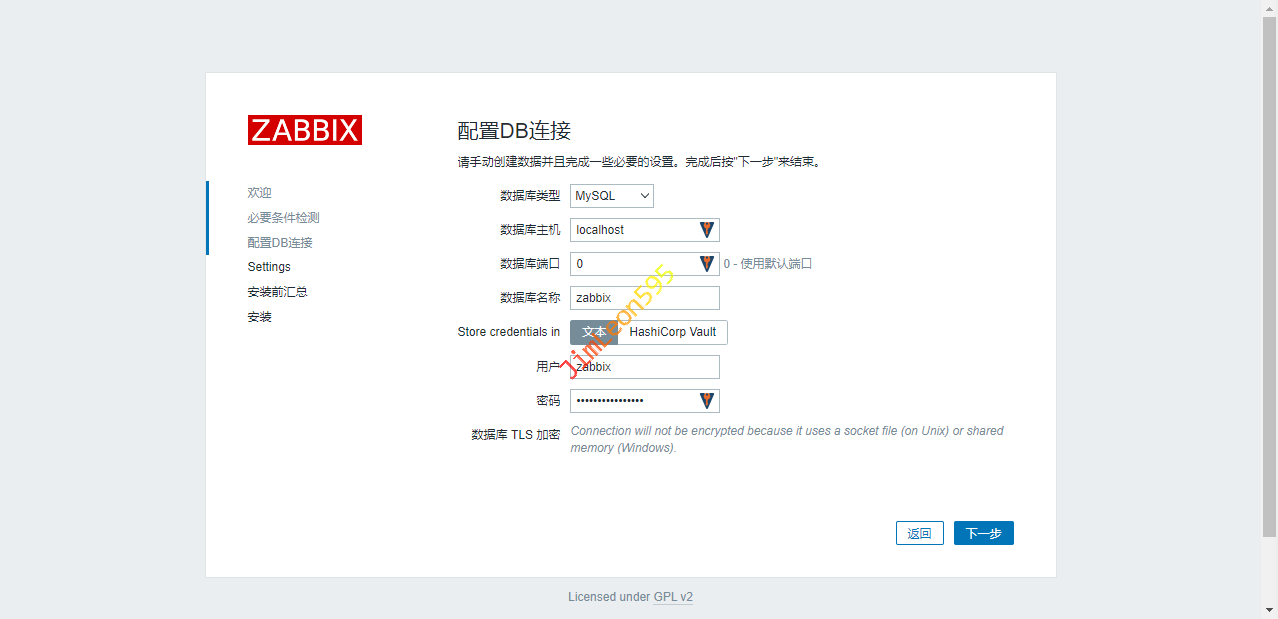
Task: Open the GPL v2 license link
Action: point(673,597)
